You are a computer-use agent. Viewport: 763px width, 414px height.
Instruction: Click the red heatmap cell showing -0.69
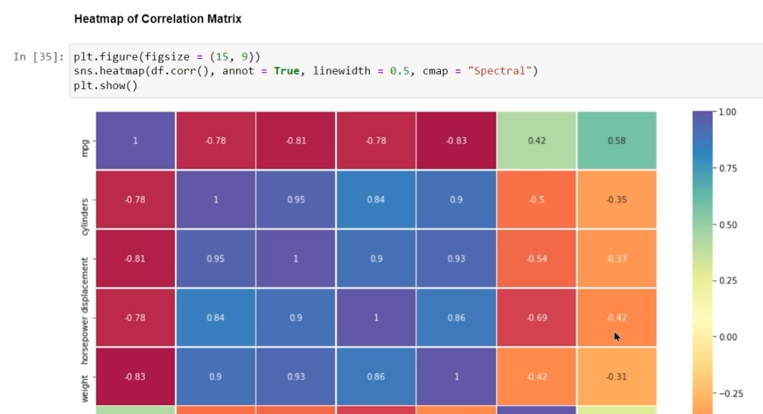[536, 318]
